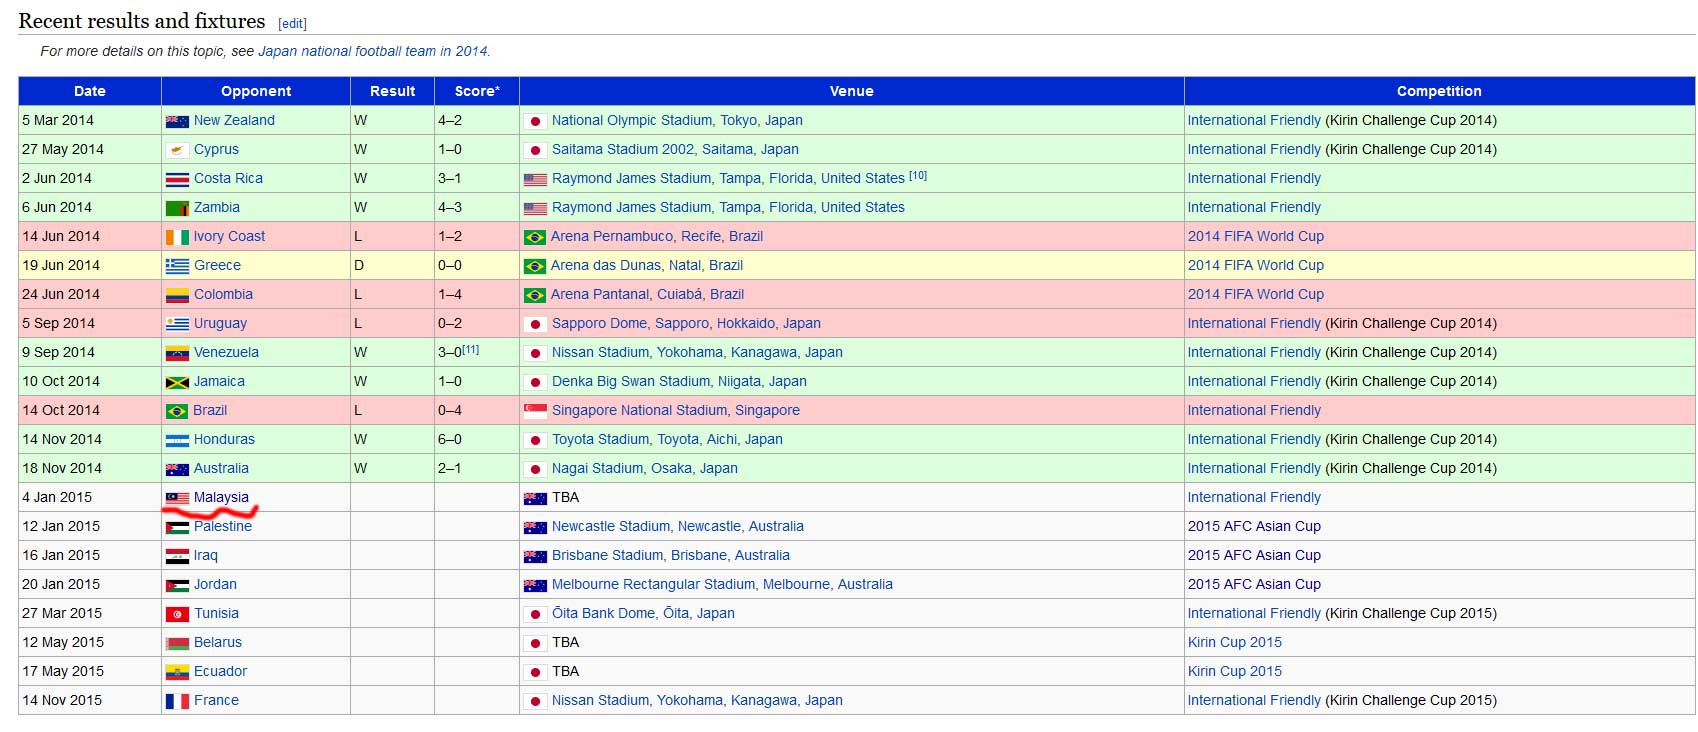The height and width of the screenshot is (732, 1698).
Task: Open the Kirin Cup 2015 link in Belarus row
Action: pos(1234,642)
